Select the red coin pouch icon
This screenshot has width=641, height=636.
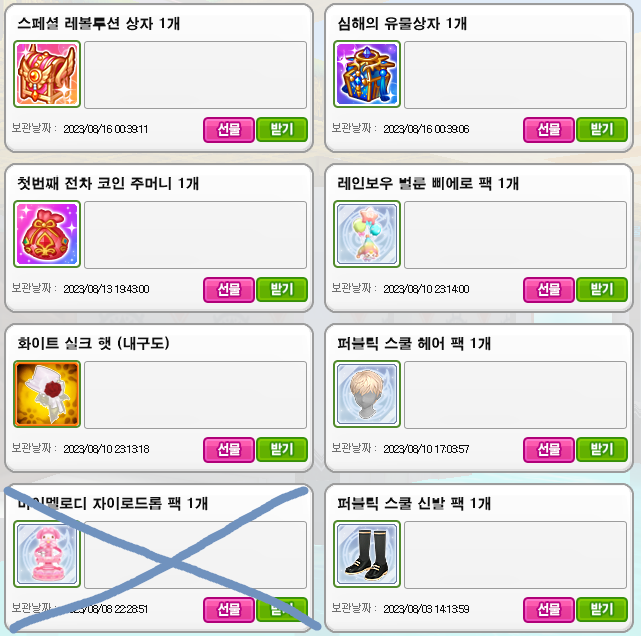(47, 234)
